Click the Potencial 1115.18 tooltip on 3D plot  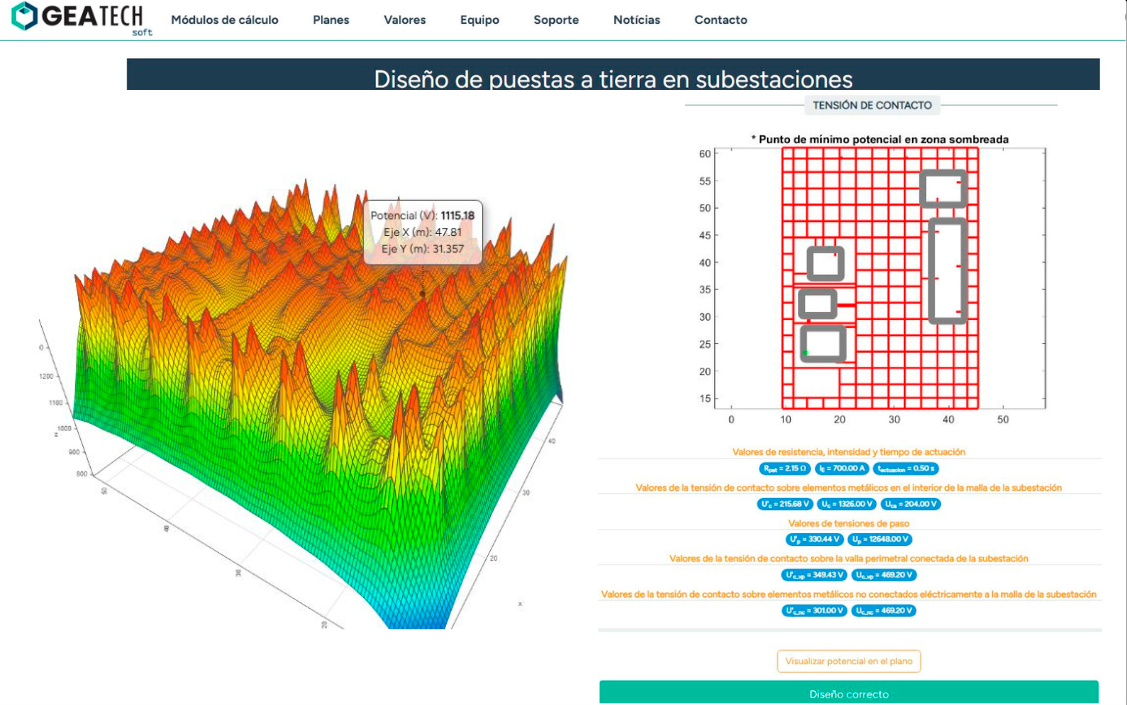pos(423,231)
